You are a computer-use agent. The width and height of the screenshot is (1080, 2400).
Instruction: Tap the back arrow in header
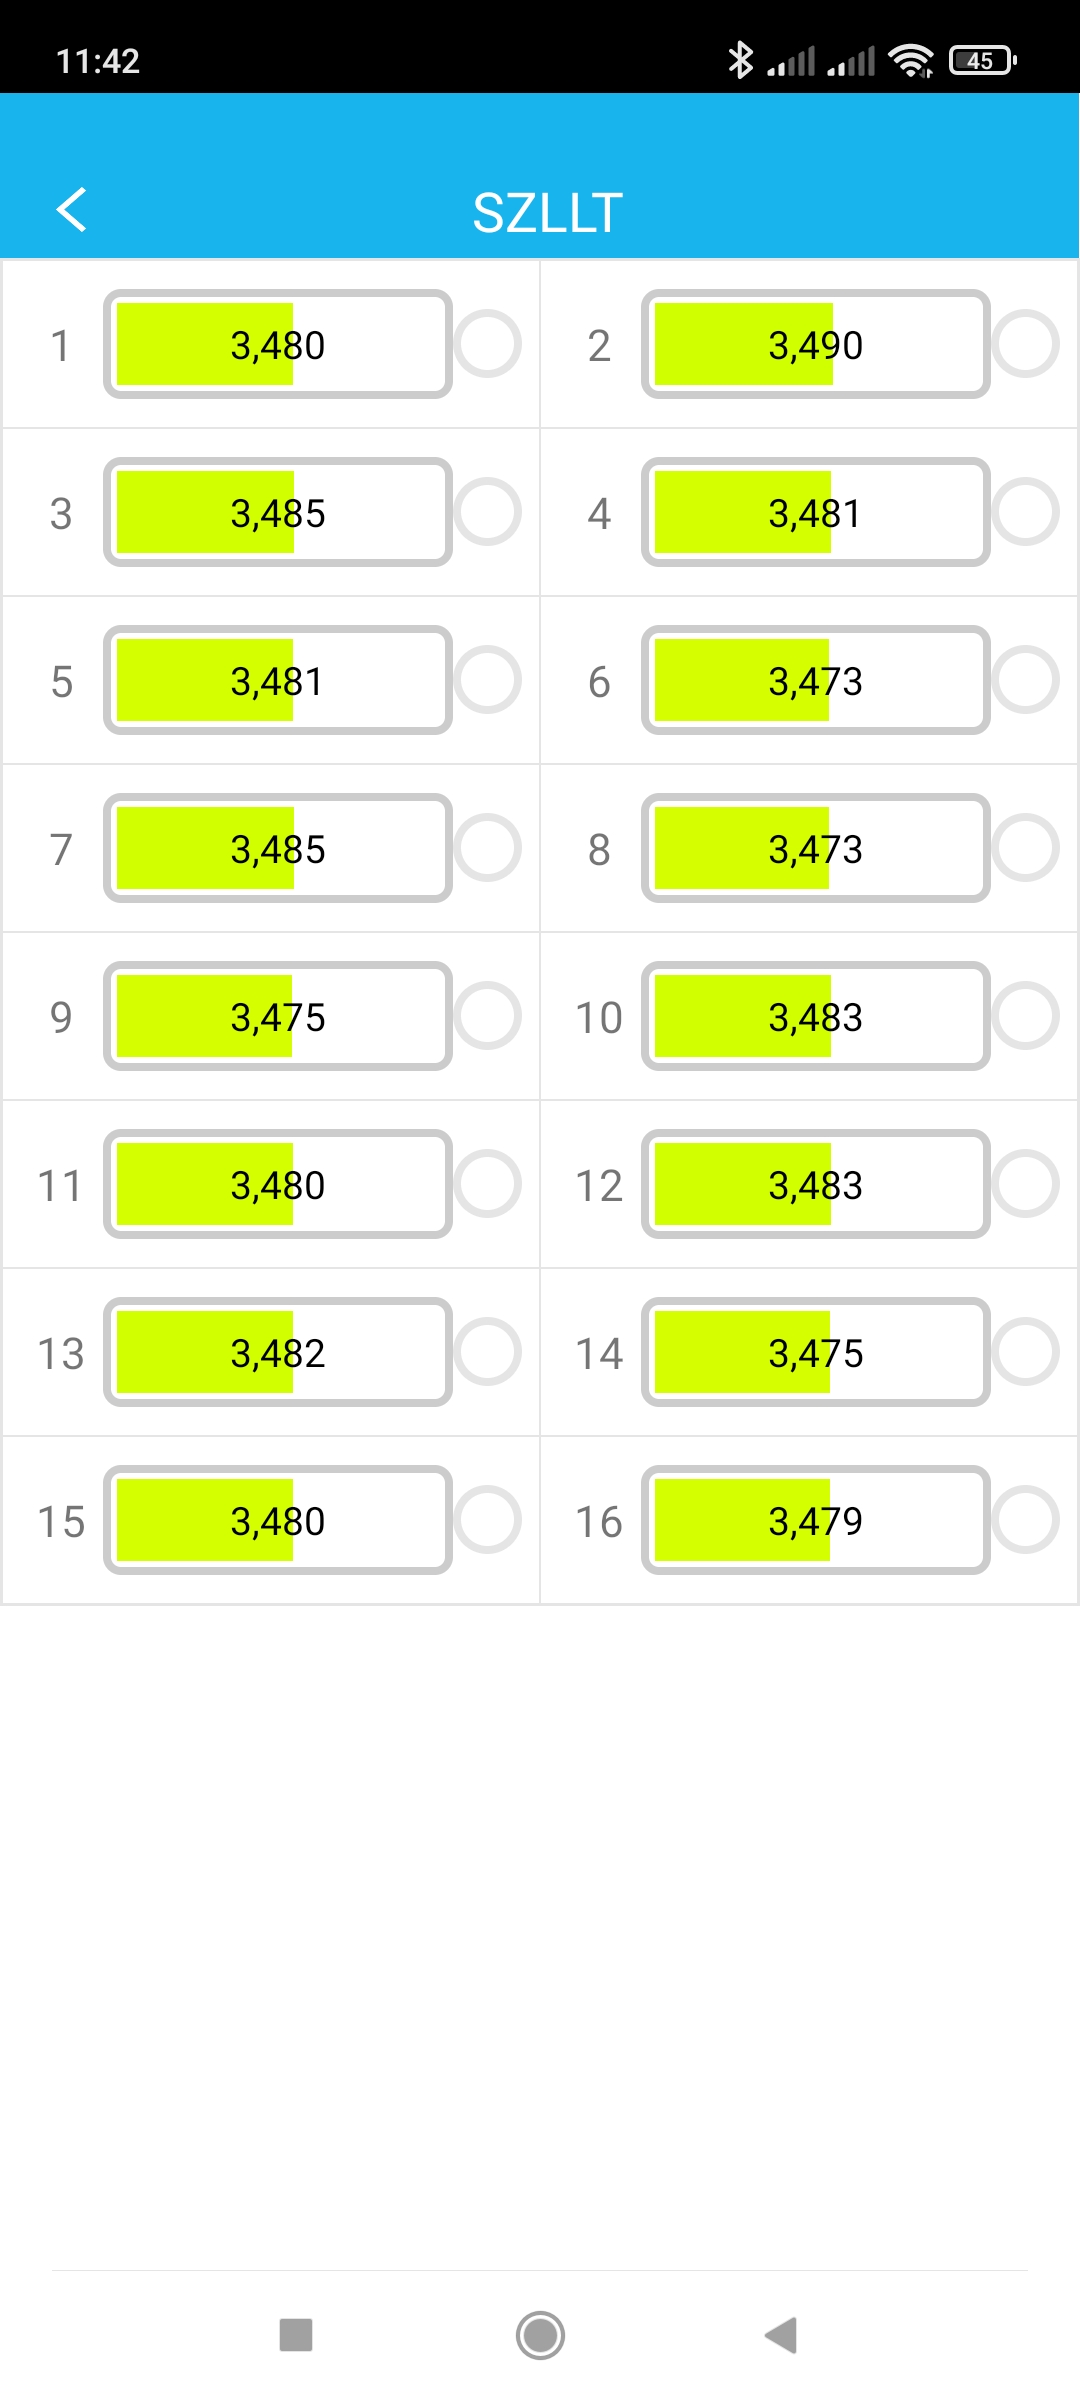(72, 210)
